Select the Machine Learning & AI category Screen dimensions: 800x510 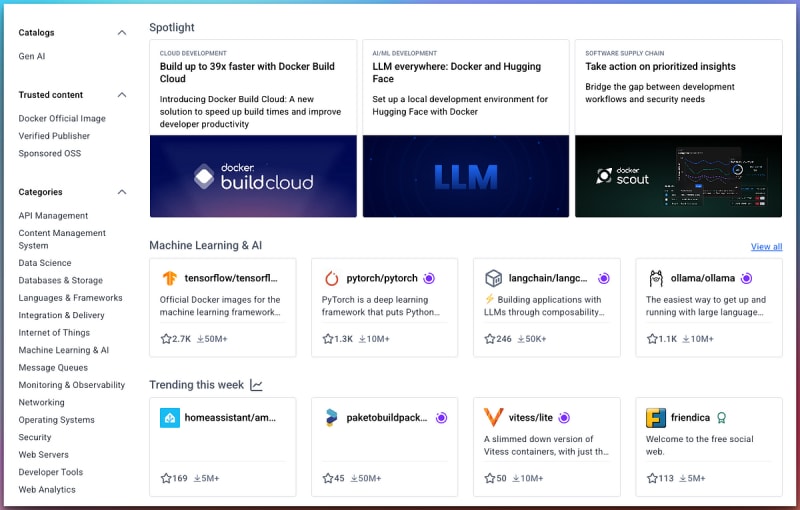[64, 350]
